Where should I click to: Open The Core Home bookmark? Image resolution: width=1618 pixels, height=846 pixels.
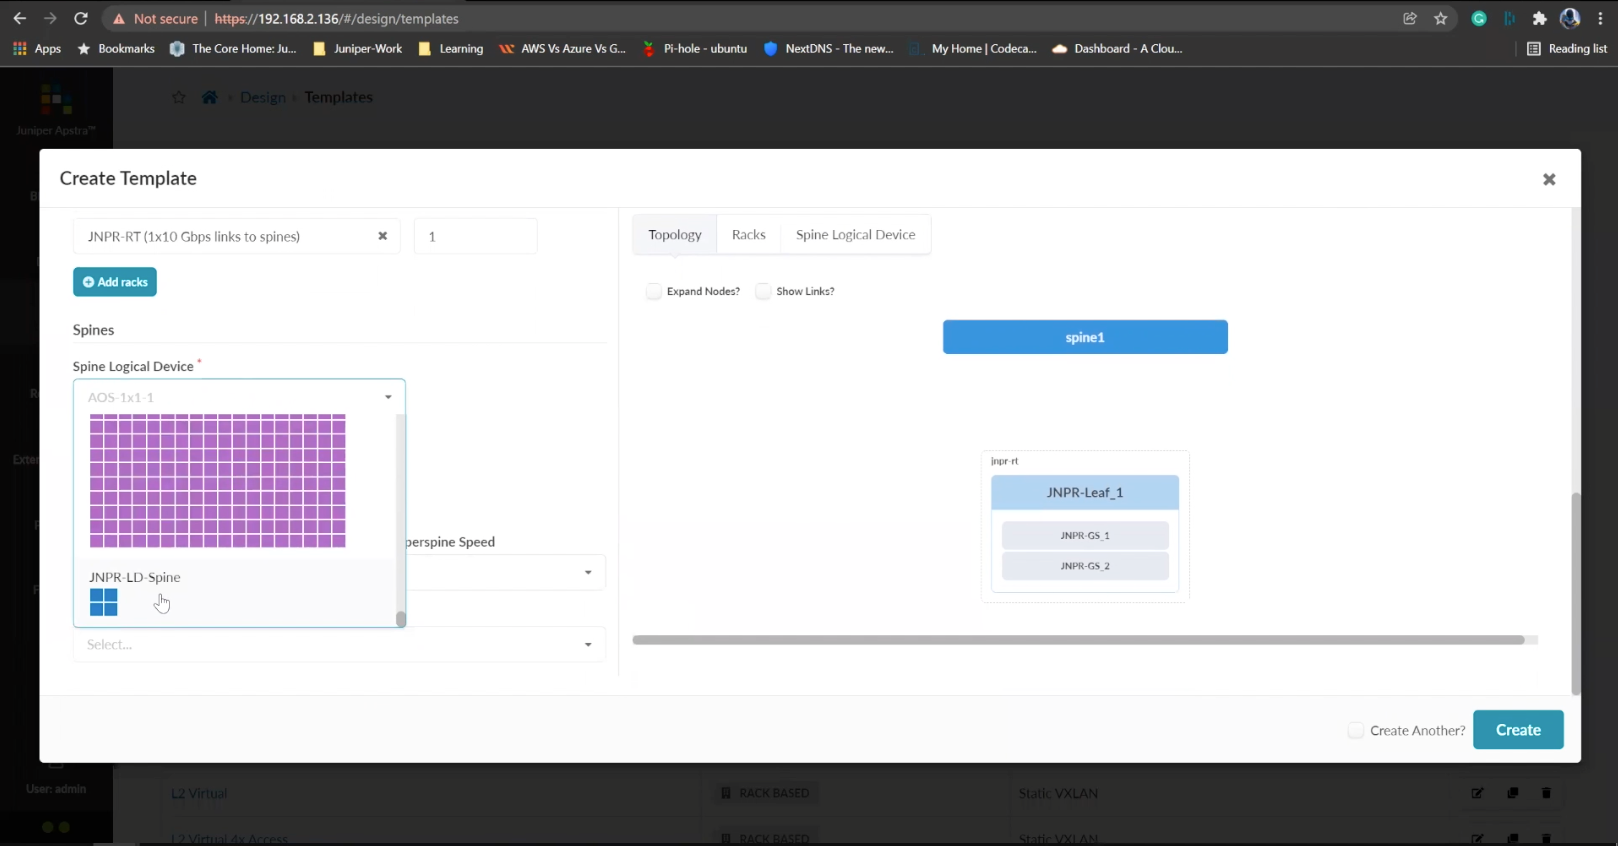click(x=233, y=48)
